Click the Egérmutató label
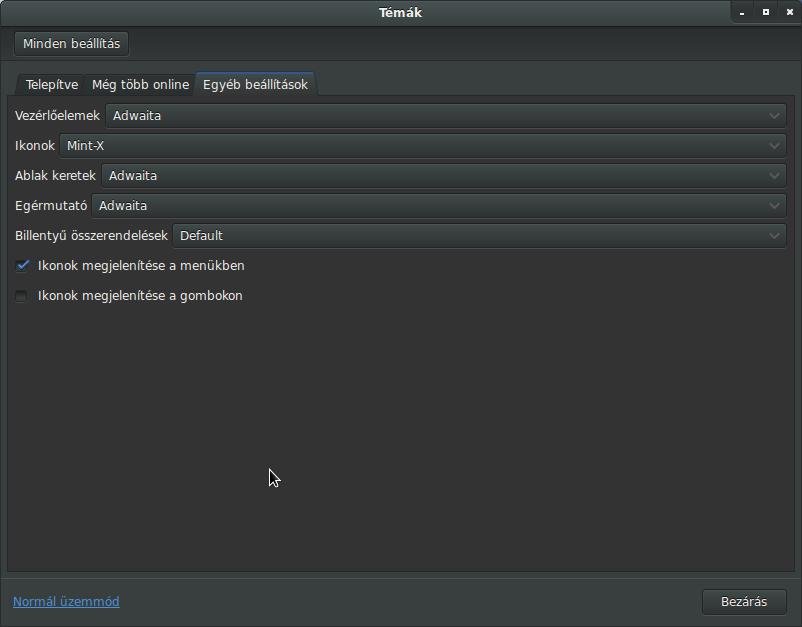The height and width of the screenshot is (627, 802). (51, 206)
